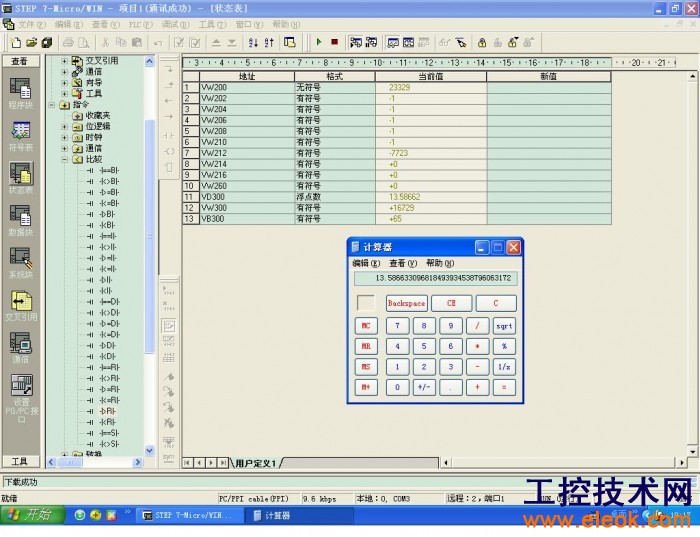Switch to 计算器 via taskbar button
Image resolution: width=700 pixels, height=537 pixels.
[298, 516]
